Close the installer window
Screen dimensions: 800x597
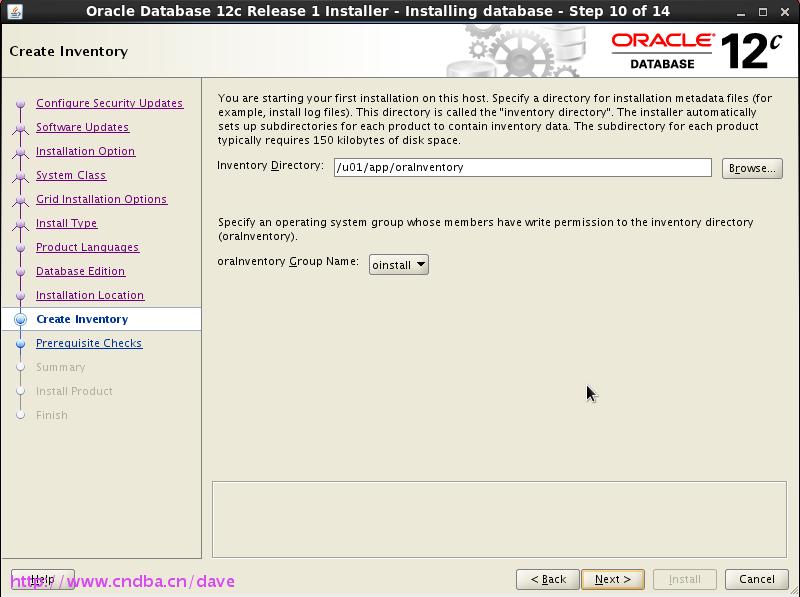(785, 12)
